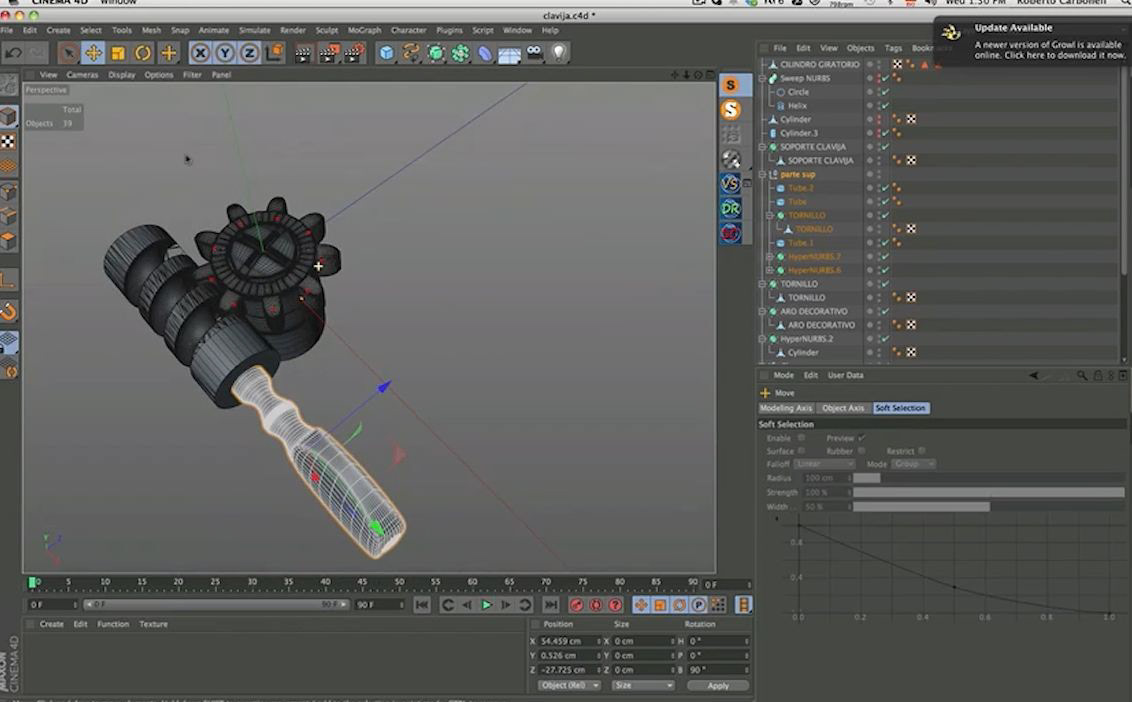Toggle the Rubber checkbox
The image size is (1132, 702).
tap(861, 451)
